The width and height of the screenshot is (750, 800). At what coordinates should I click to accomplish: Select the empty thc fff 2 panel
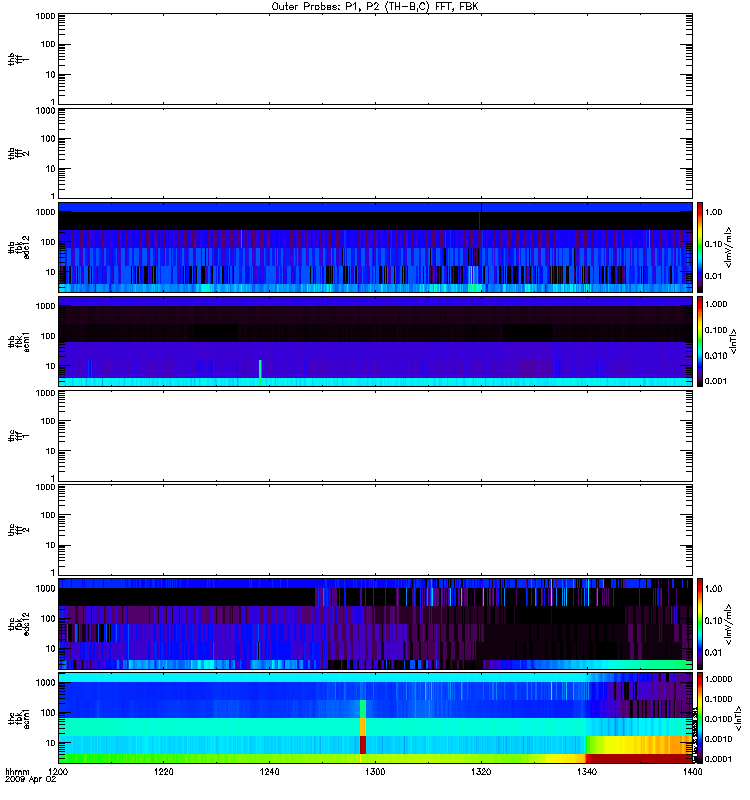coord(375,530)
